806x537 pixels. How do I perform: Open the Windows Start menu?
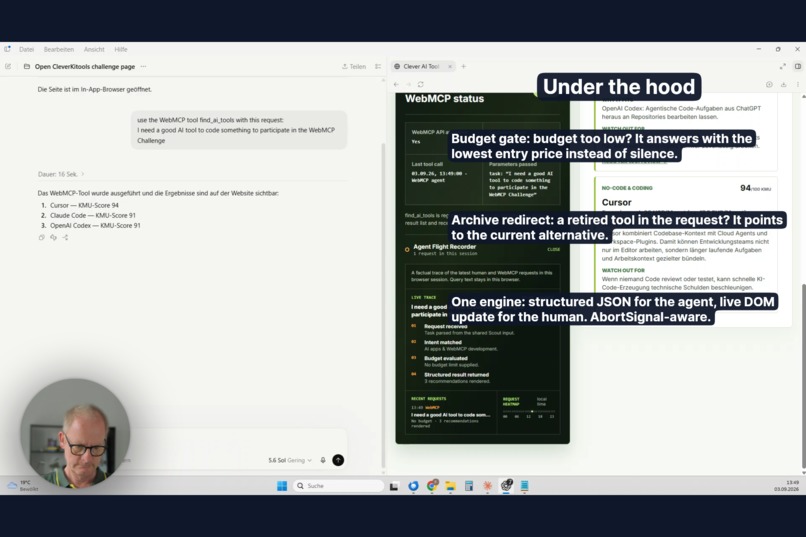(282, 486)
